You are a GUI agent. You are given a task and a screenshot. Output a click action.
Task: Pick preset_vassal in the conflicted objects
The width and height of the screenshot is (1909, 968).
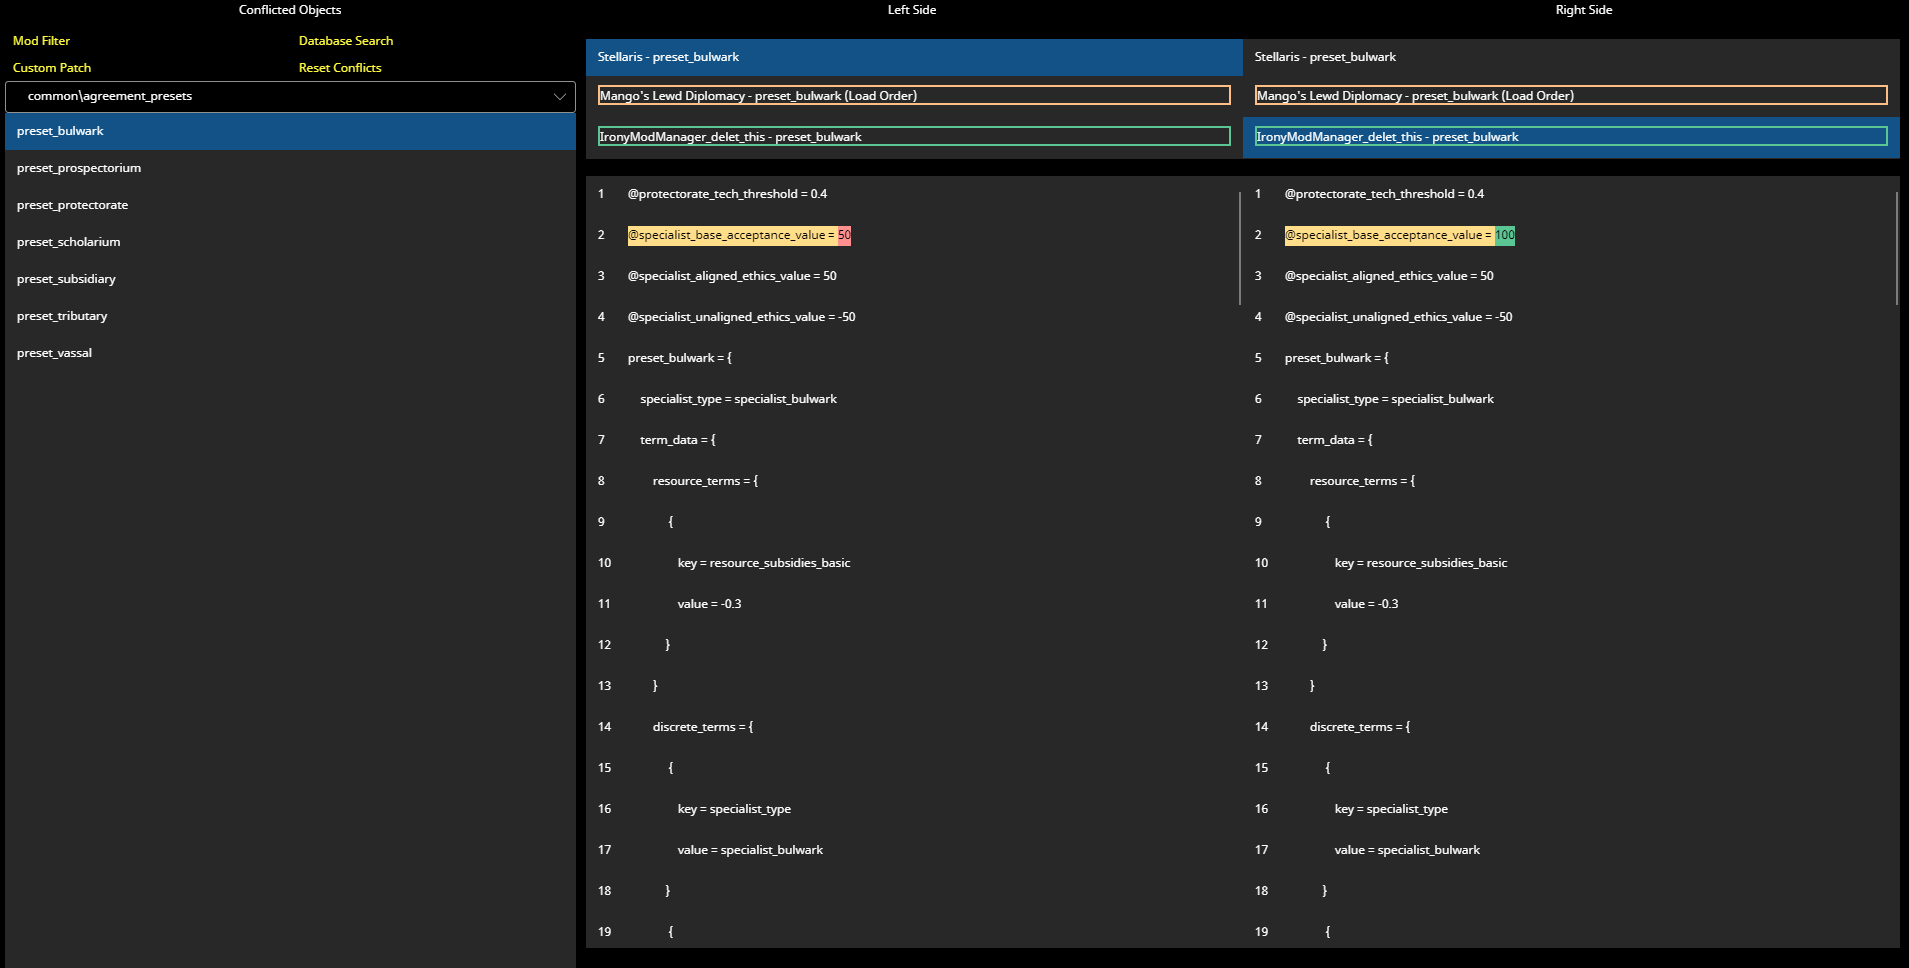coord(290,353)
